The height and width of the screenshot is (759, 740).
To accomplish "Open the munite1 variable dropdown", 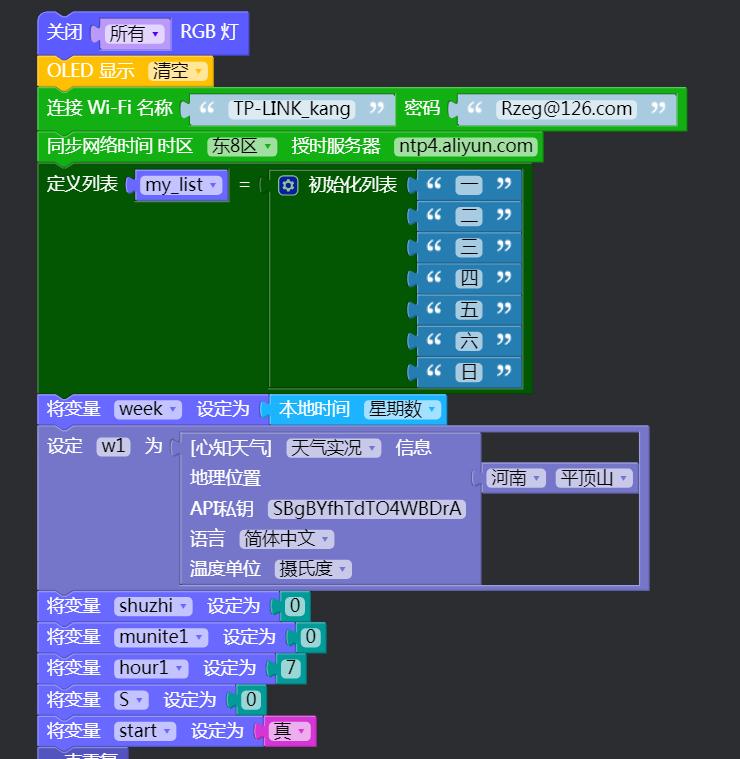I will click(161, 637).
